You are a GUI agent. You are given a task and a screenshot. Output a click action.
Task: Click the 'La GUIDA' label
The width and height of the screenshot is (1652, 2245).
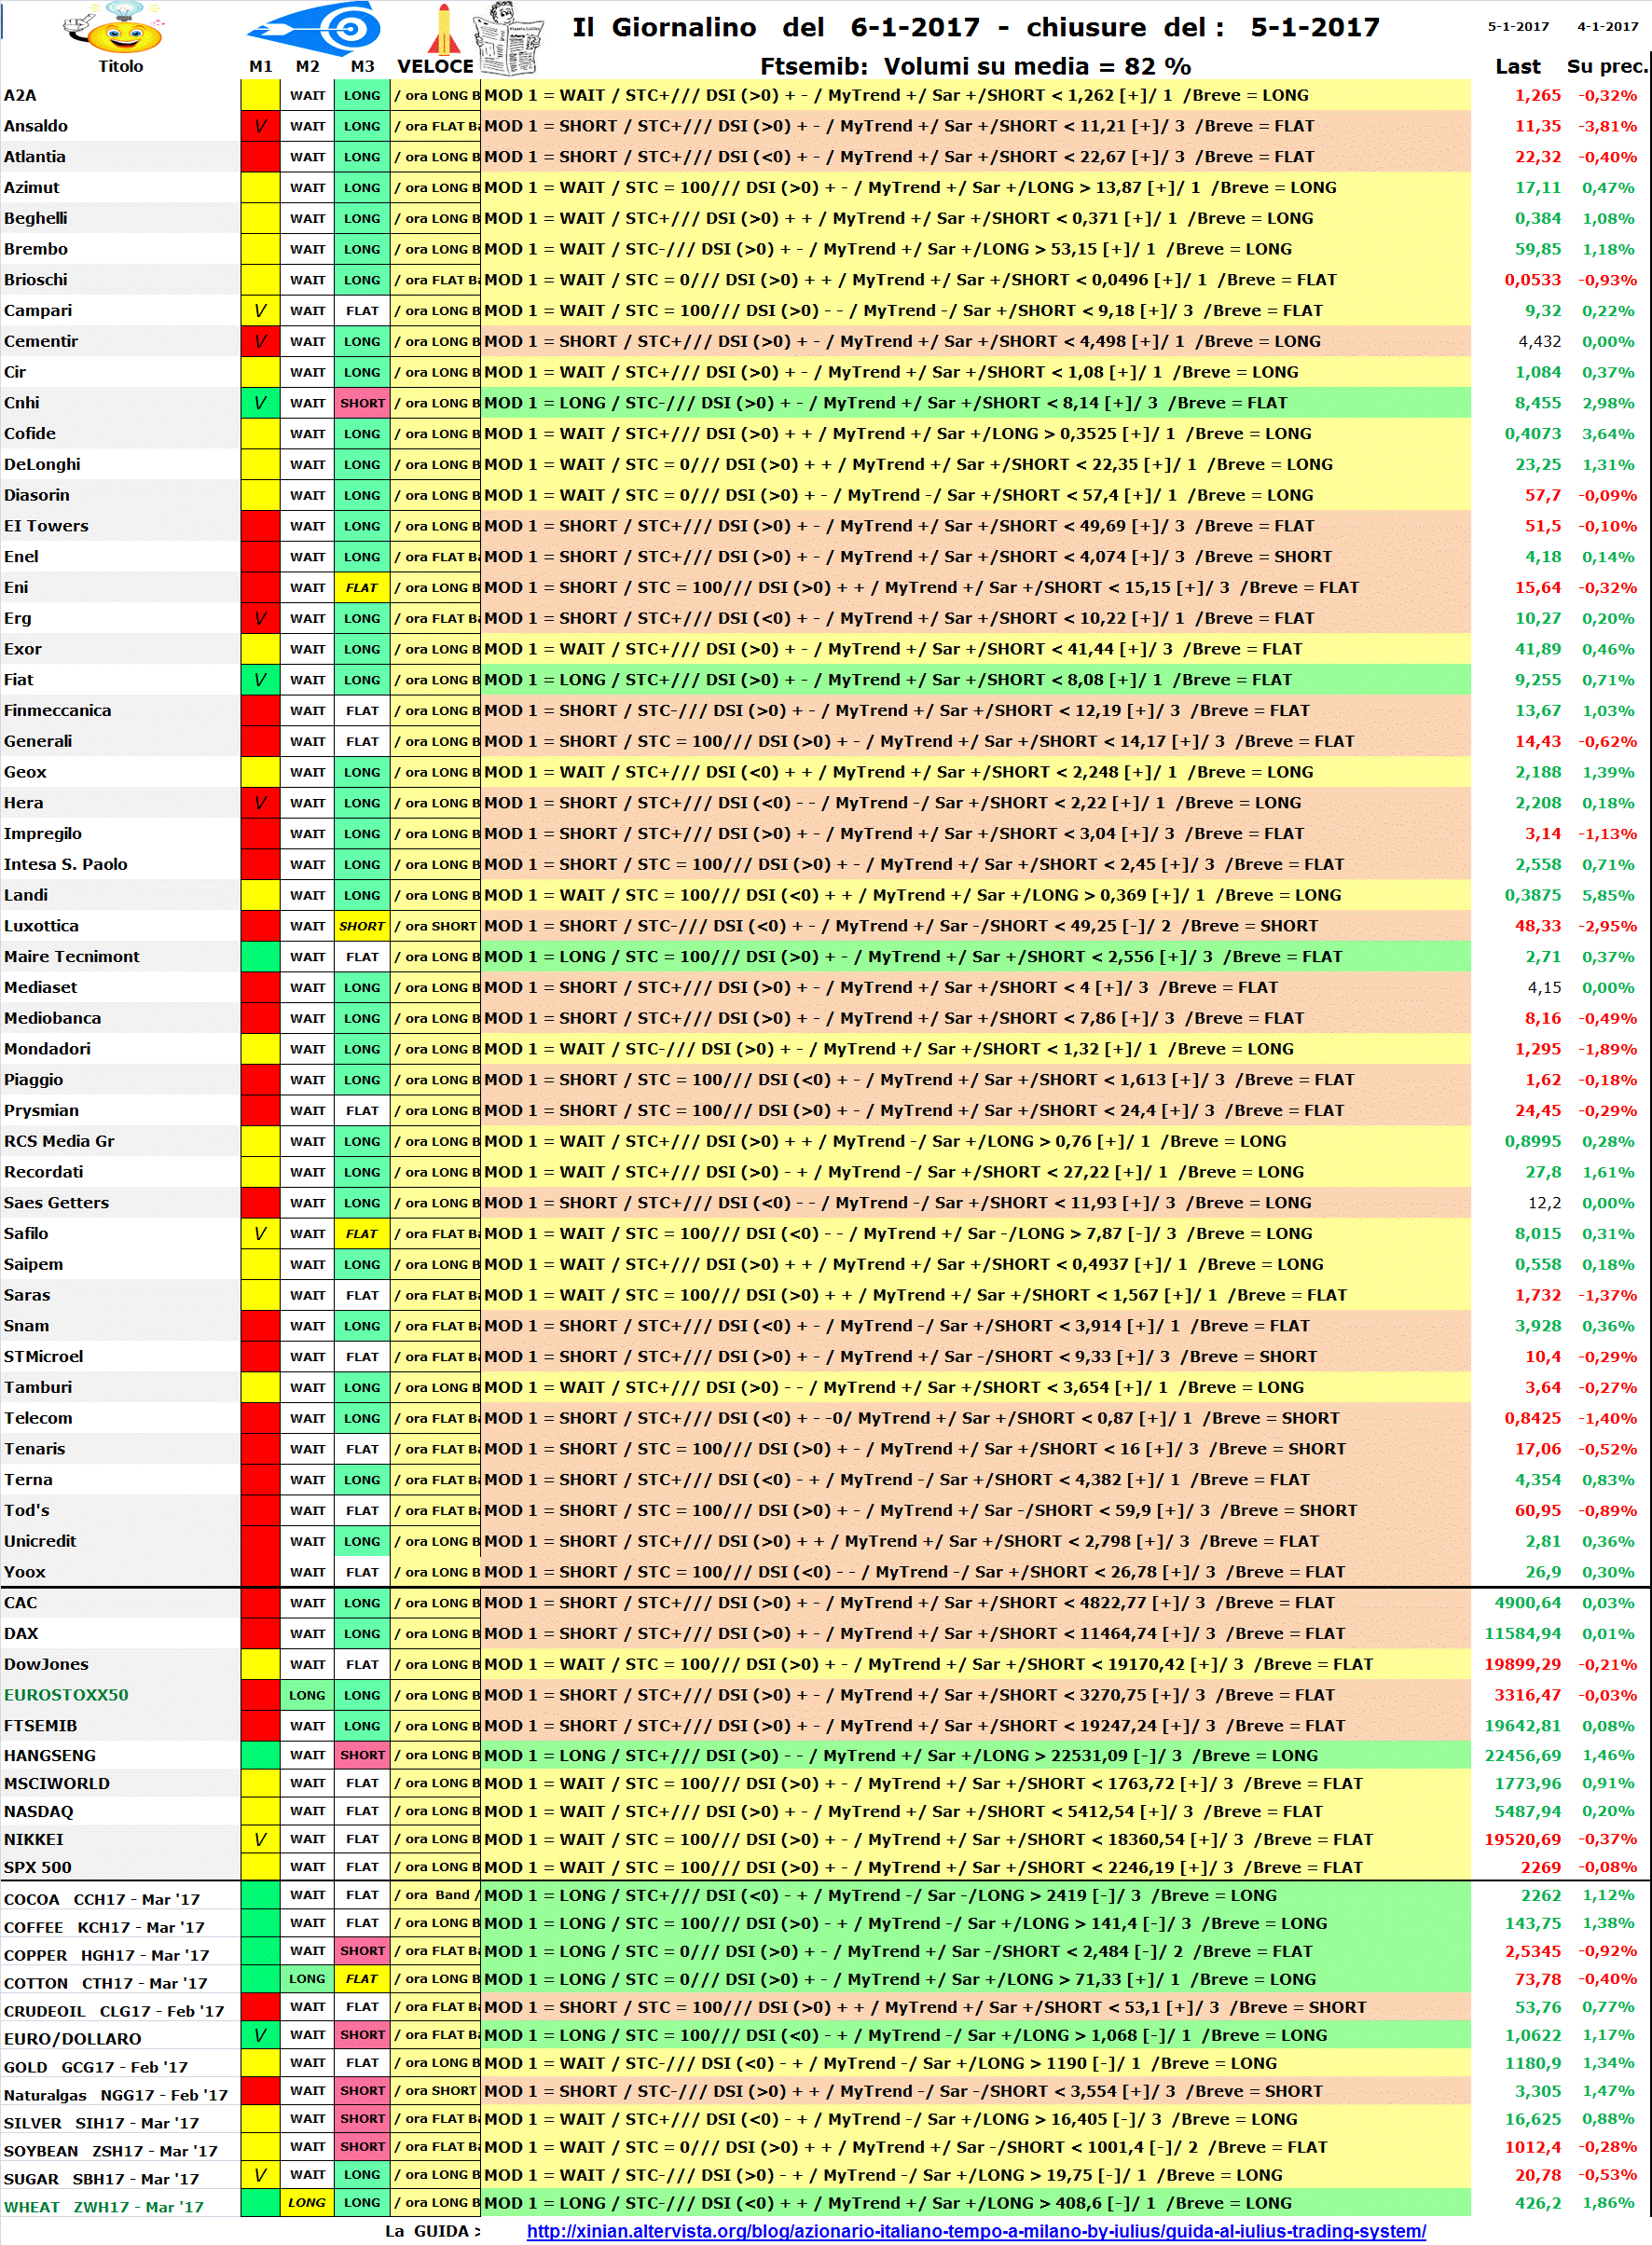click(x=432, y=2231)
